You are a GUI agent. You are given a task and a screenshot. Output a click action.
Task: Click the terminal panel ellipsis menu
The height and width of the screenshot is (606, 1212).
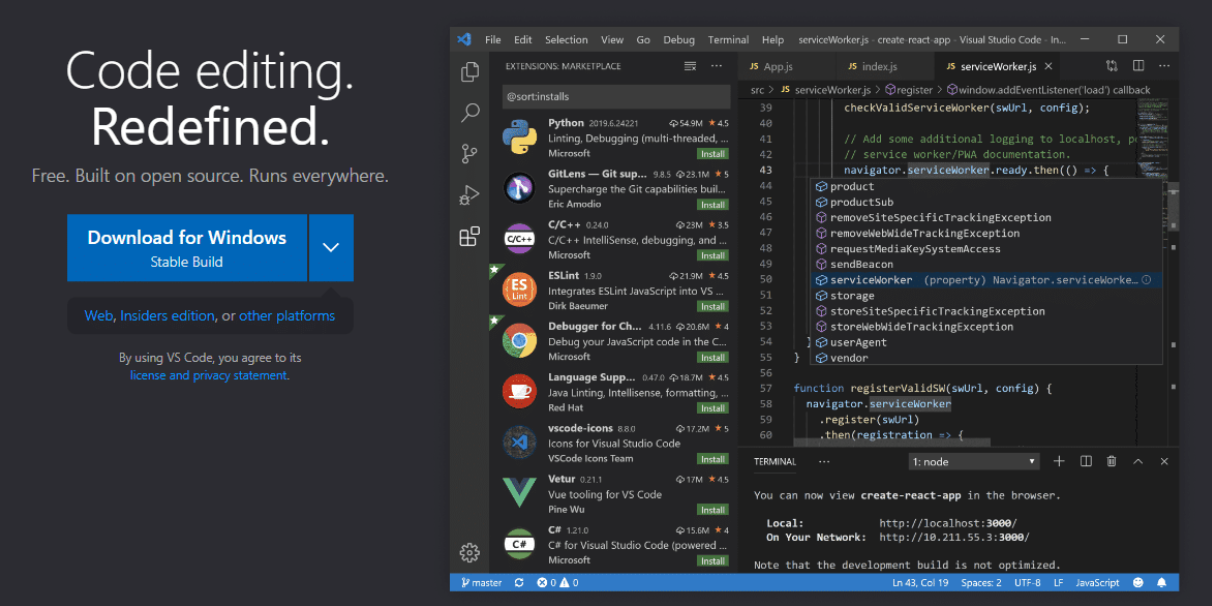tap(824, 462)
